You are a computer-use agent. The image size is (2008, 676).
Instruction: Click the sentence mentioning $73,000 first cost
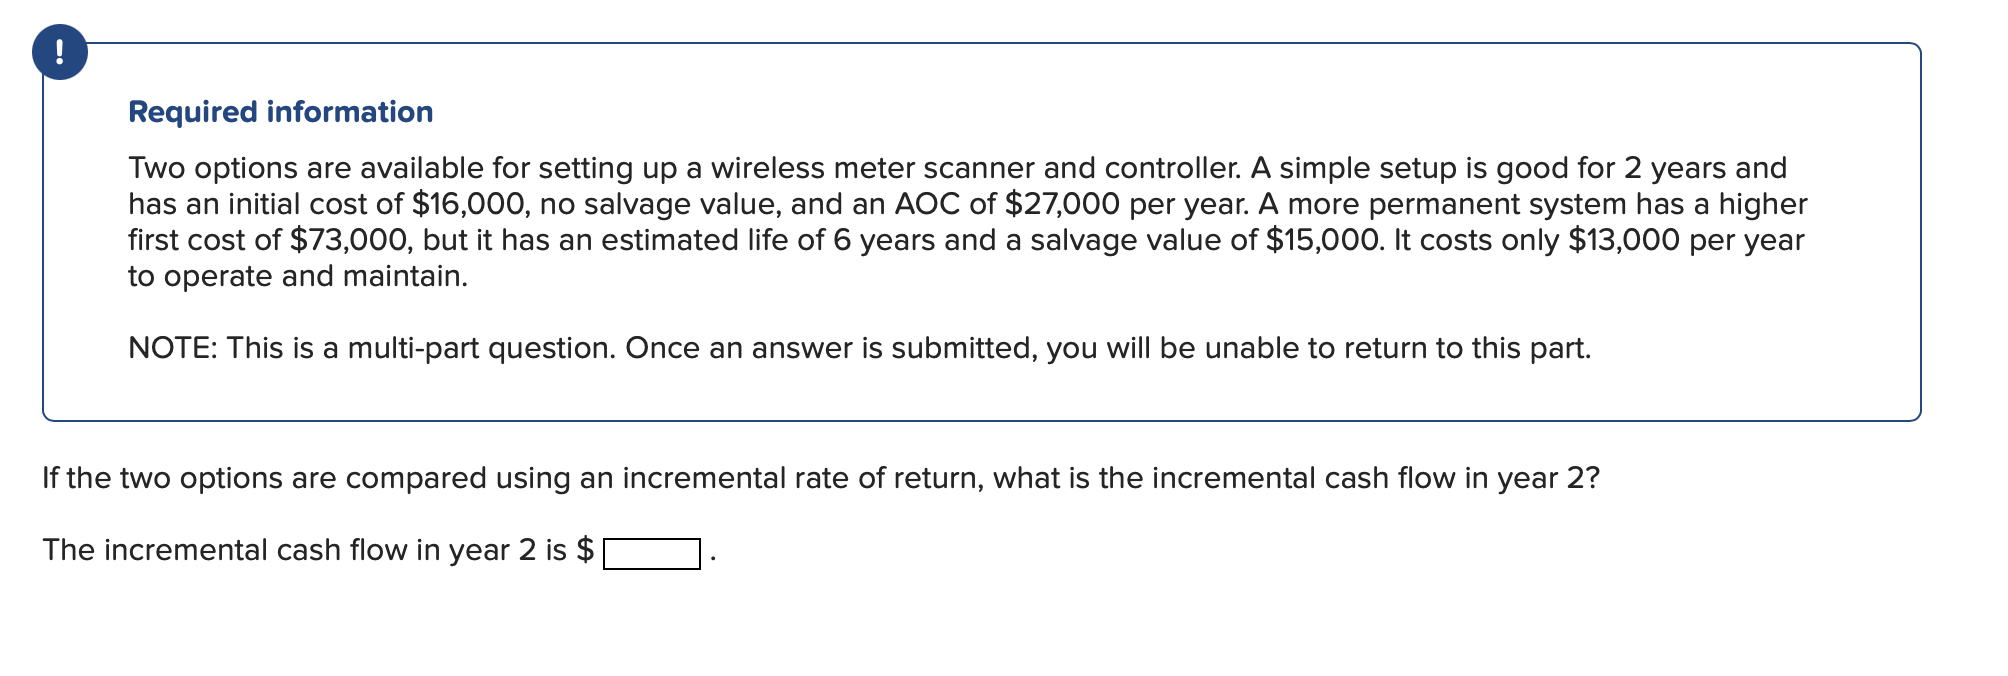[x=346, y=239]
